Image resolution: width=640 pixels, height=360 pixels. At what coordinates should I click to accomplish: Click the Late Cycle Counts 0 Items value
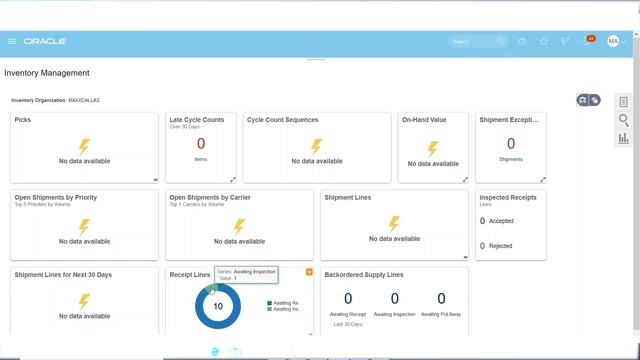[201, 144]
